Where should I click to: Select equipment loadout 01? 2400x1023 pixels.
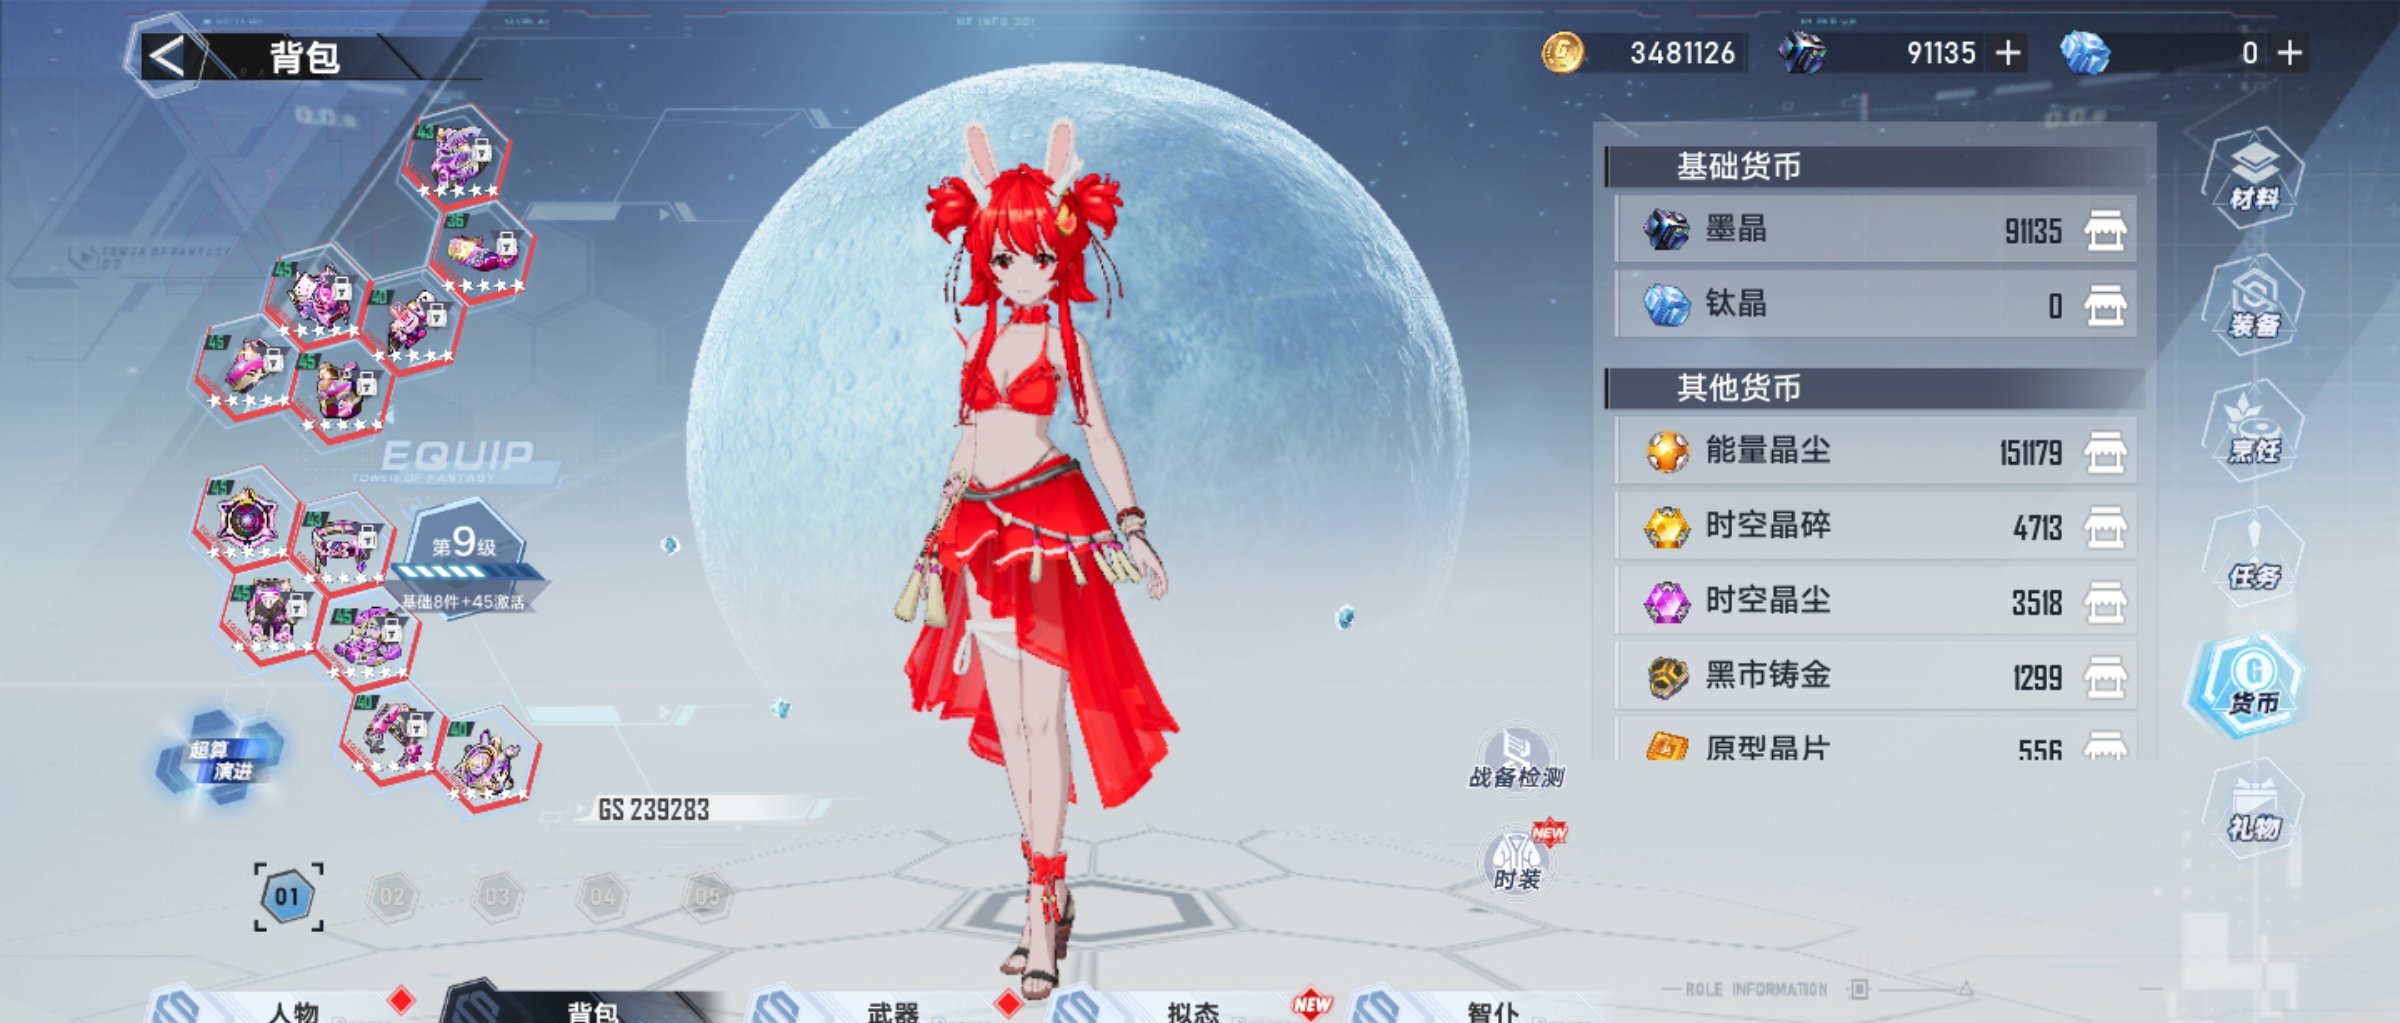pos(288,896)
